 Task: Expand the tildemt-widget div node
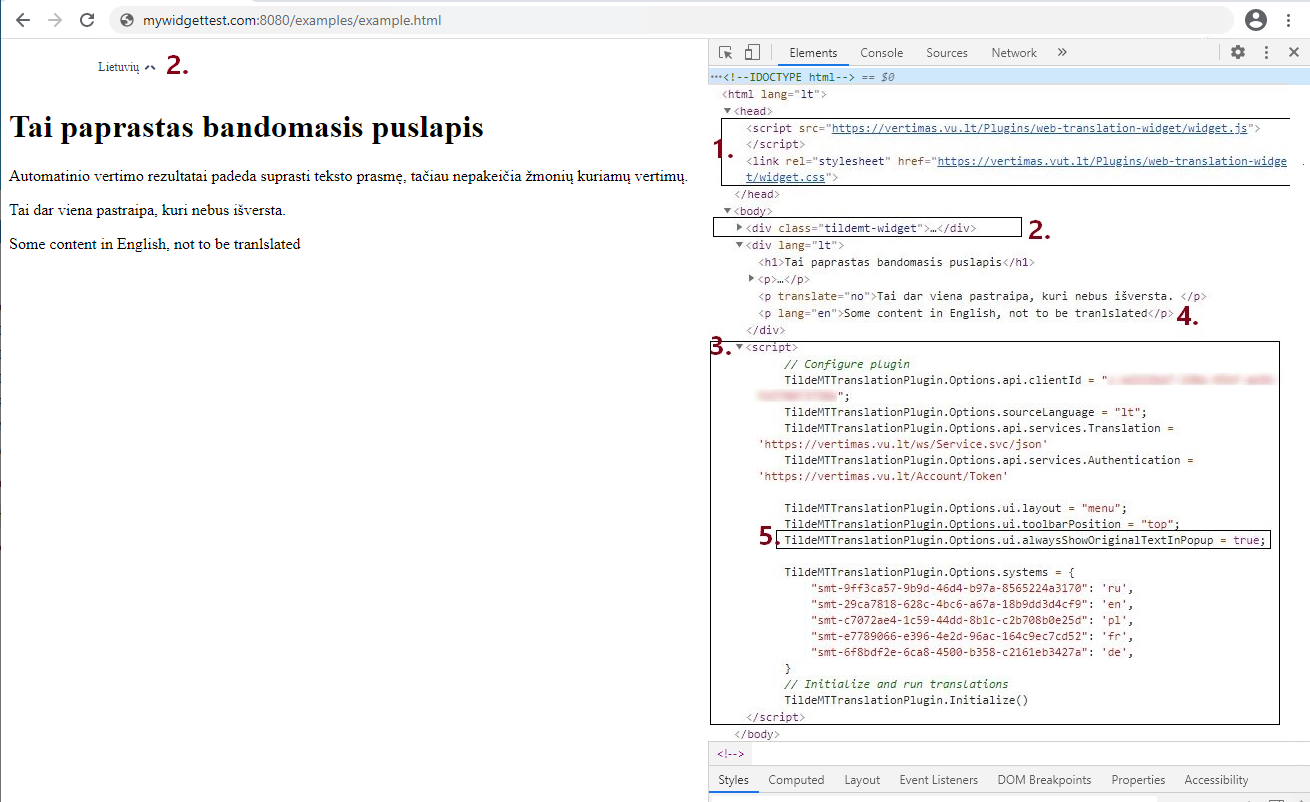(x=739, y=228)
